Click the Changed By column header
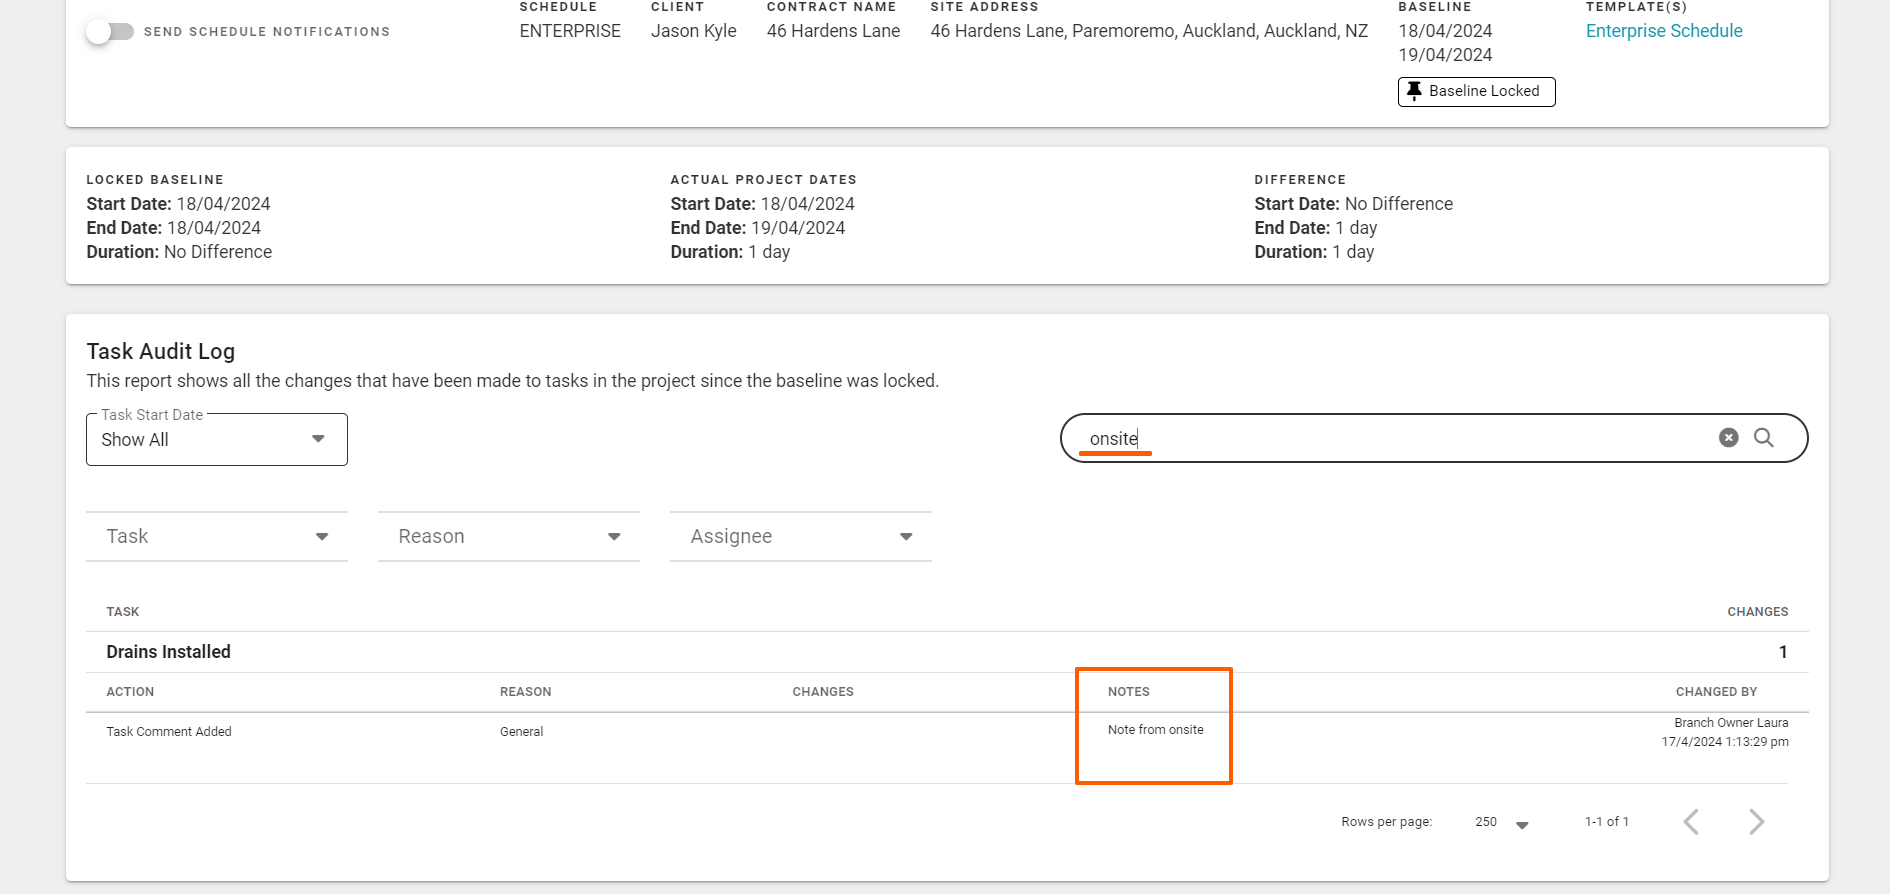Image resolution: width=1890 pixels, height=894 pixels. 1715,692
